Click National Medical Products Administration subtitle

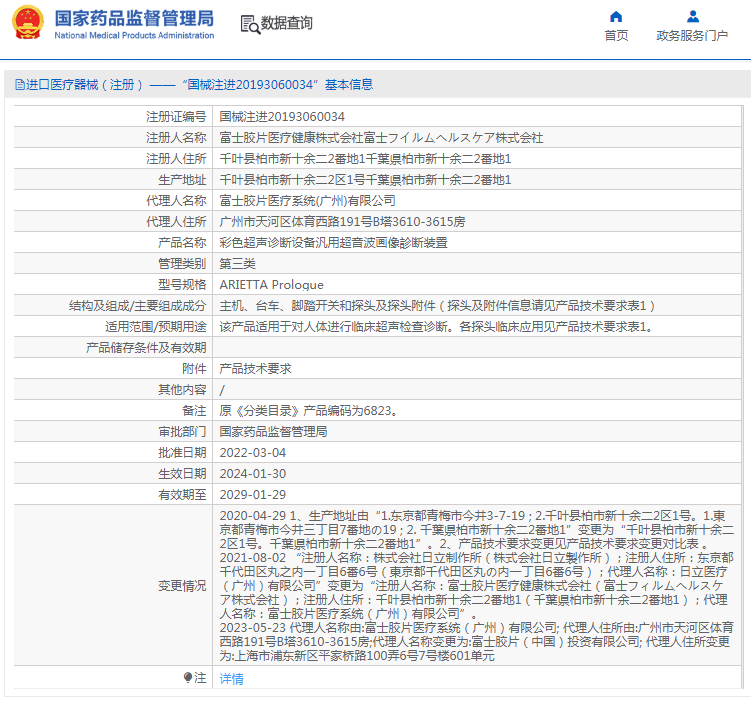click(x=134, y=35)
